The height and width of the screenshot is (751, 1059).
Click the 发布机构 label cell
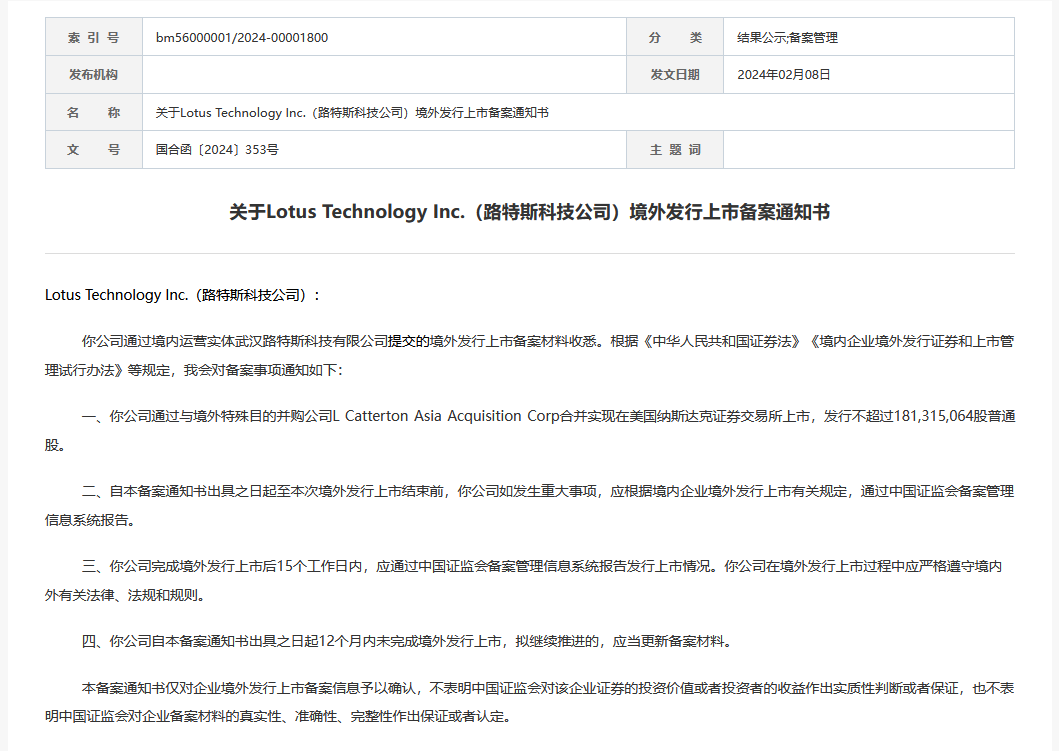(94, 74)
